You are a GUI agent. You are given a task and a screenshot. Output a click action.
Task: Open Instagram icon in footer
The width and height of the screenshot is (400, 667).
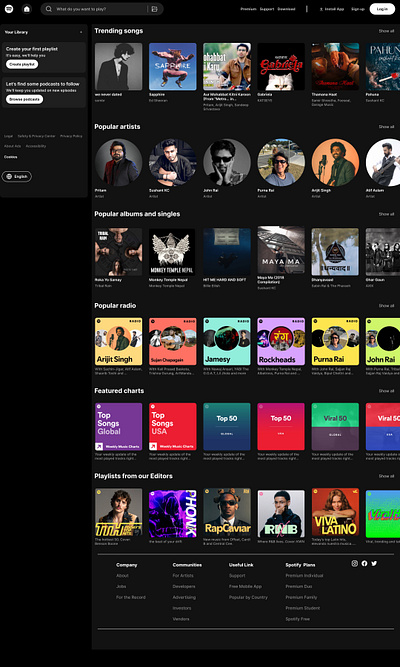354,563
